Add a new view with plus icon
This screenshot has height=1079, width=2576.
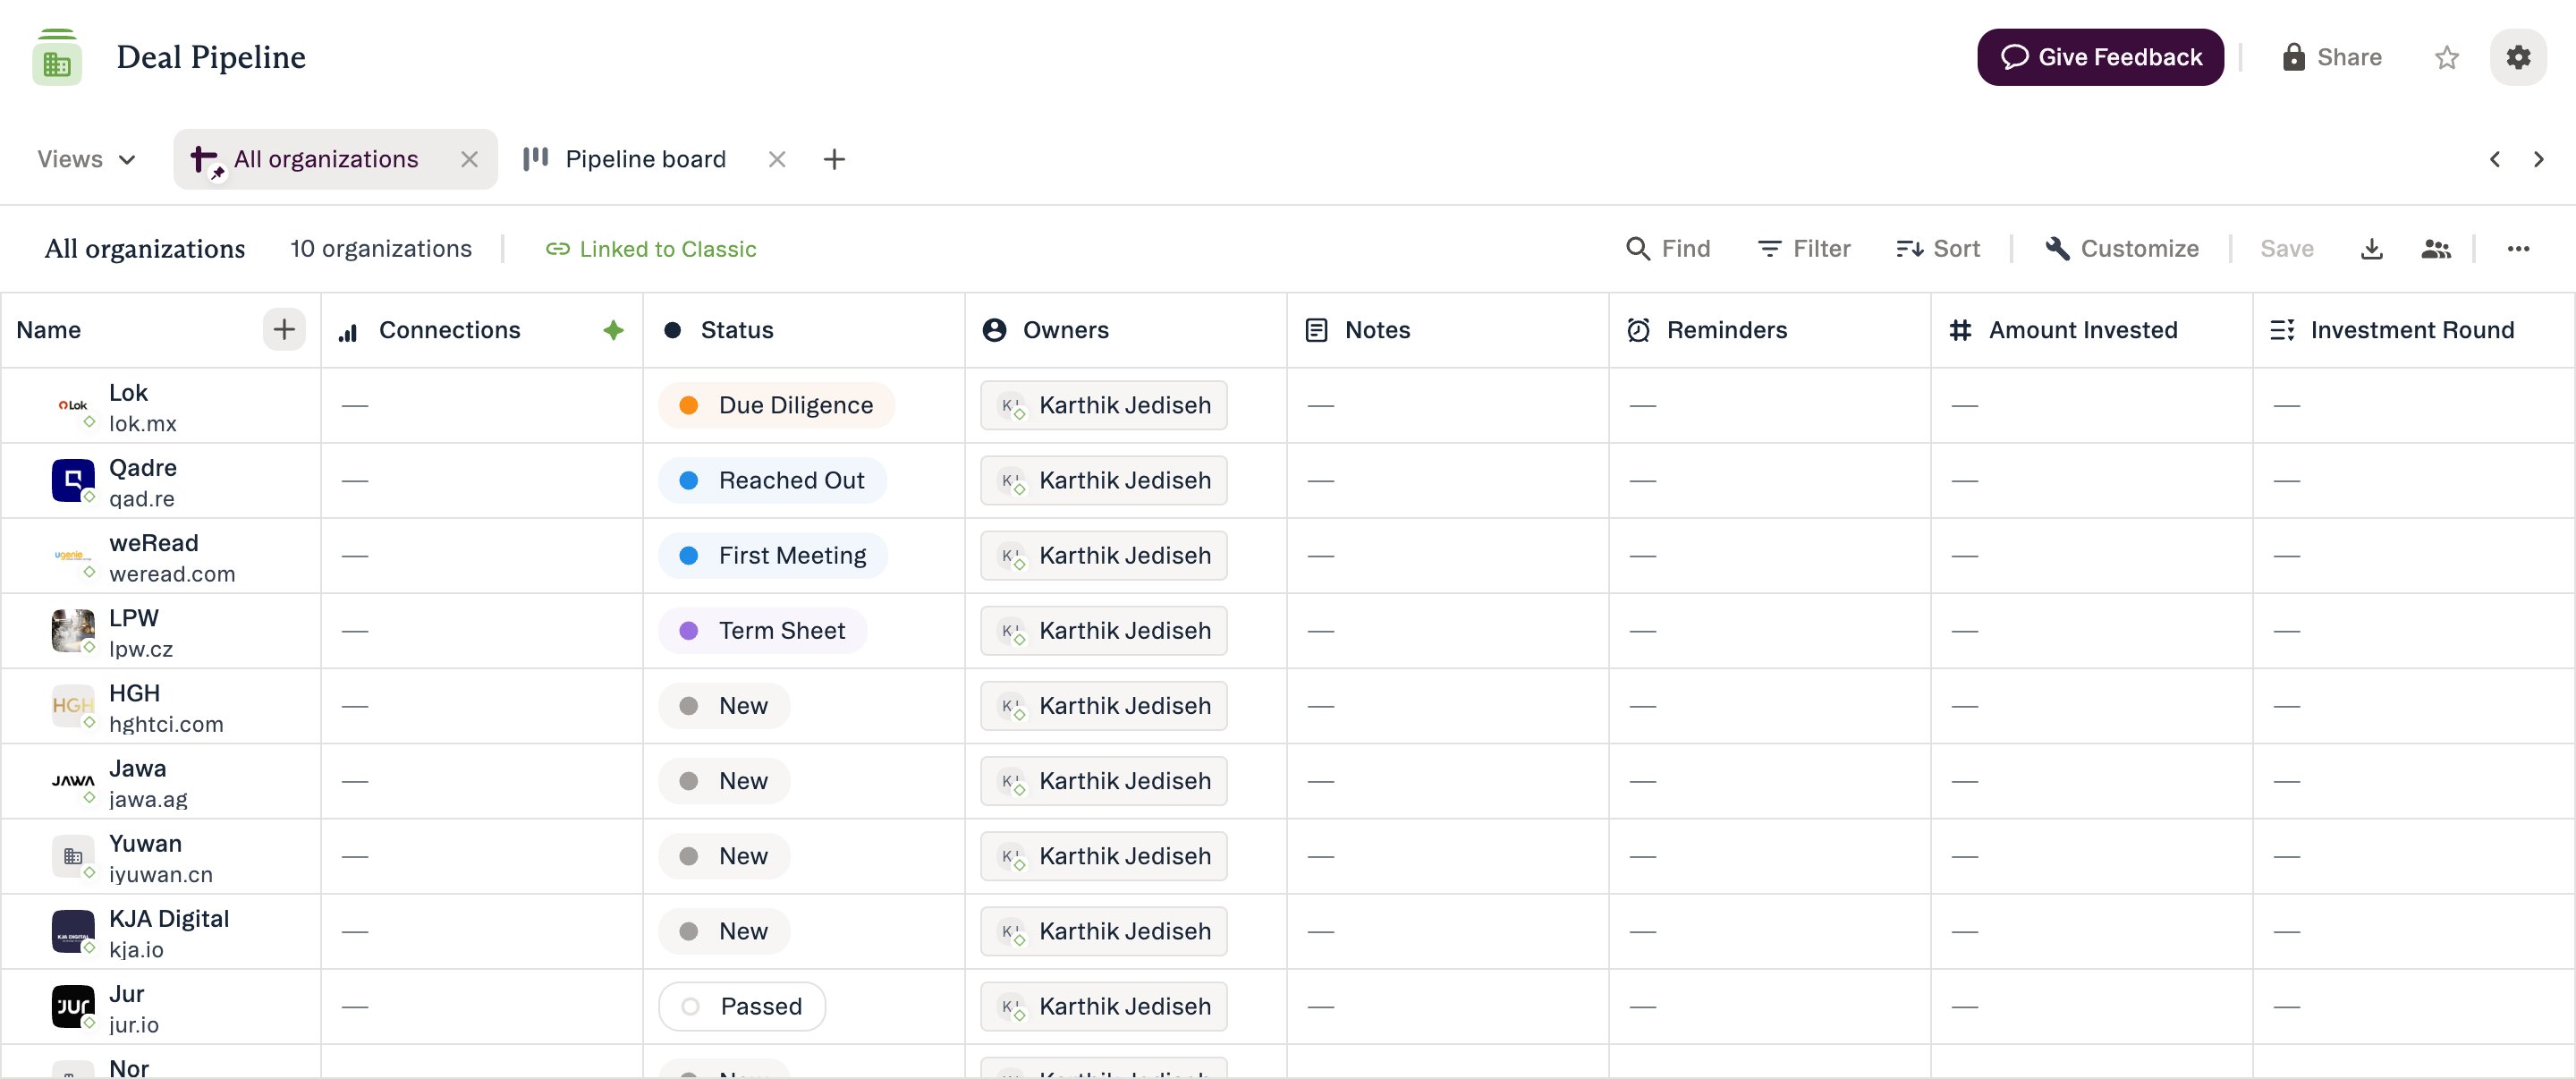pos(834,159)
